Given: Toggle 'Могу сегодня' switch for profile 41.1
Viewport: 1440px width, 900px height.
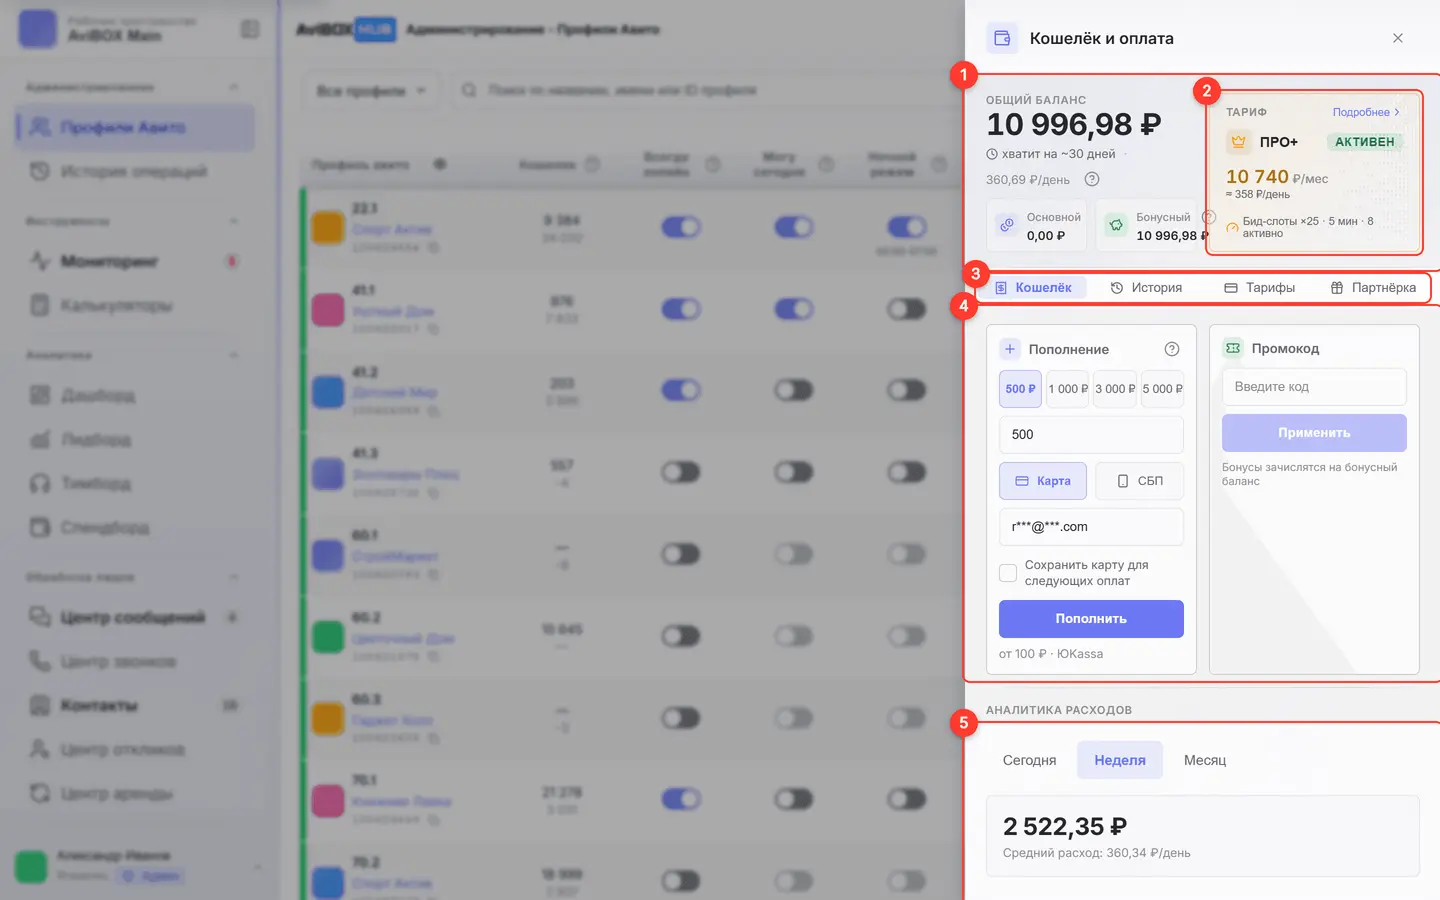Looking at the screenshot, I should pos(794,309).
